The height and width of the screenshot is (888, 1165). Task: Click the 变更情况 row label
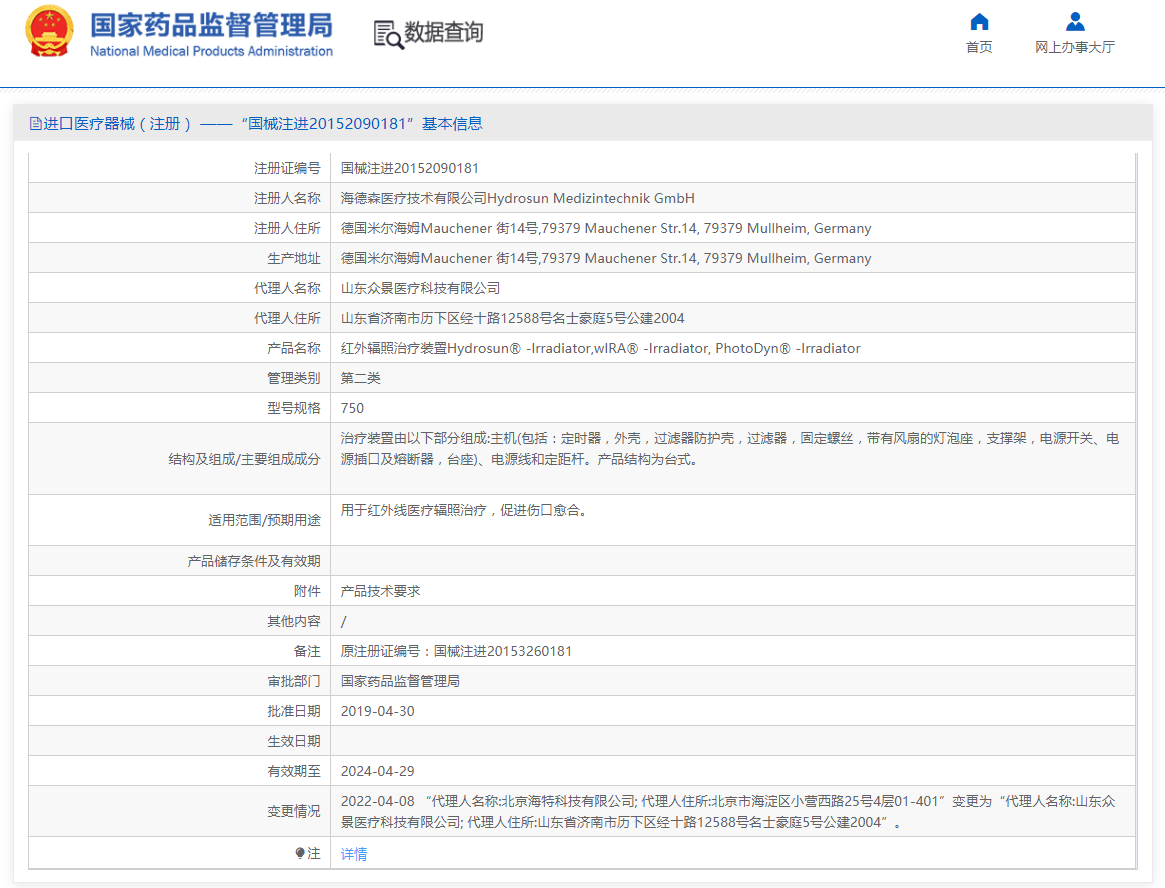click(x=294, y=811)
